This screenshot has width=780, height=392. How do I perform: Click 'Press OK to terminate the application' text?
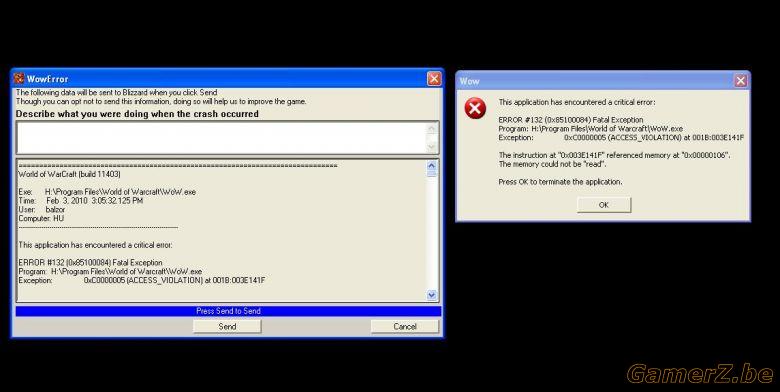click(560, 182)
